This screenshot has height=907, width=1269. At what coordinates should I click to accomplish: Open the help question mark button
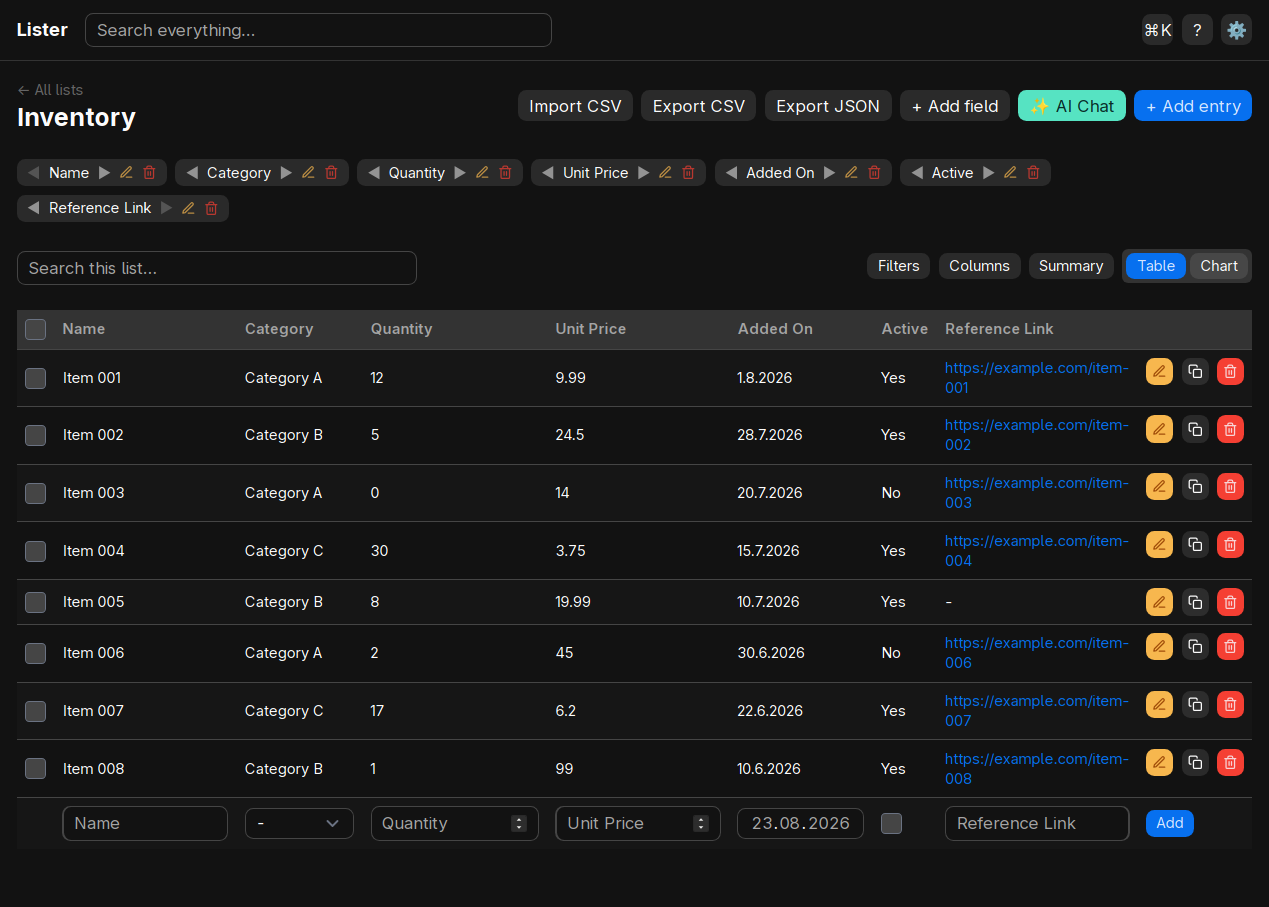[x=1197, y=30]
